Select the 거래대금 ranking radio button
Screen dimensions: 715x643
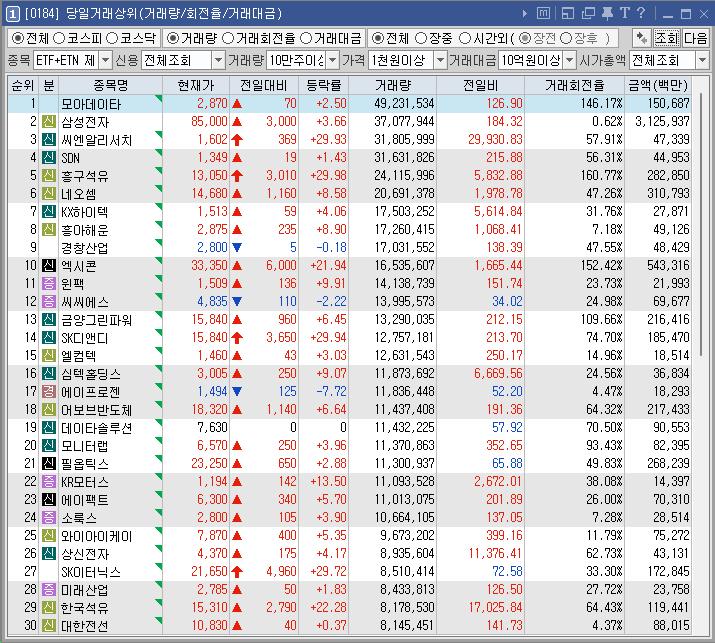click(x=306, y=38)
